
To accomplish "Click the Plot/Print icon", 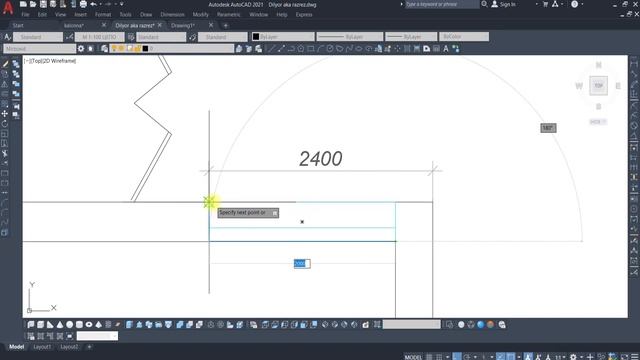I will pos(83,4).
